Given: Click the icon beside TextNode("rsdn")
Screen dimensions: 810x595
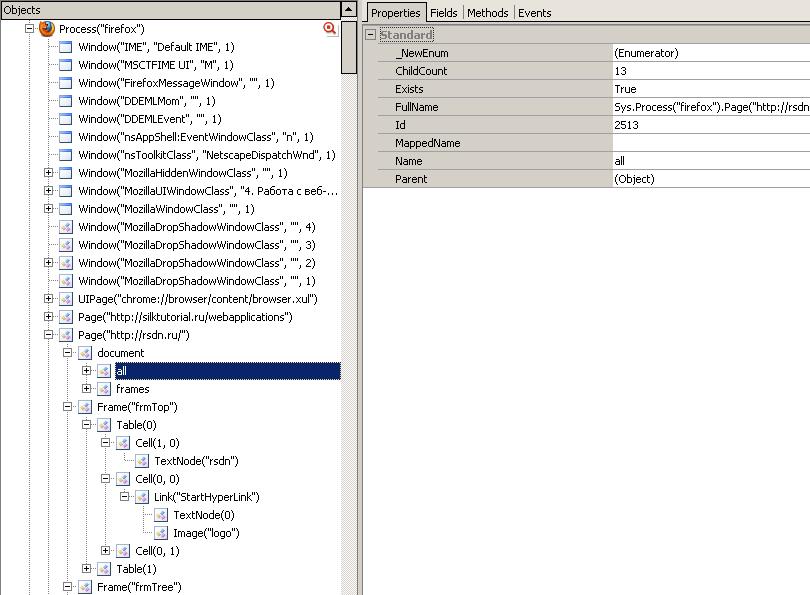Looking at the screenshot, I should point(142,461).
